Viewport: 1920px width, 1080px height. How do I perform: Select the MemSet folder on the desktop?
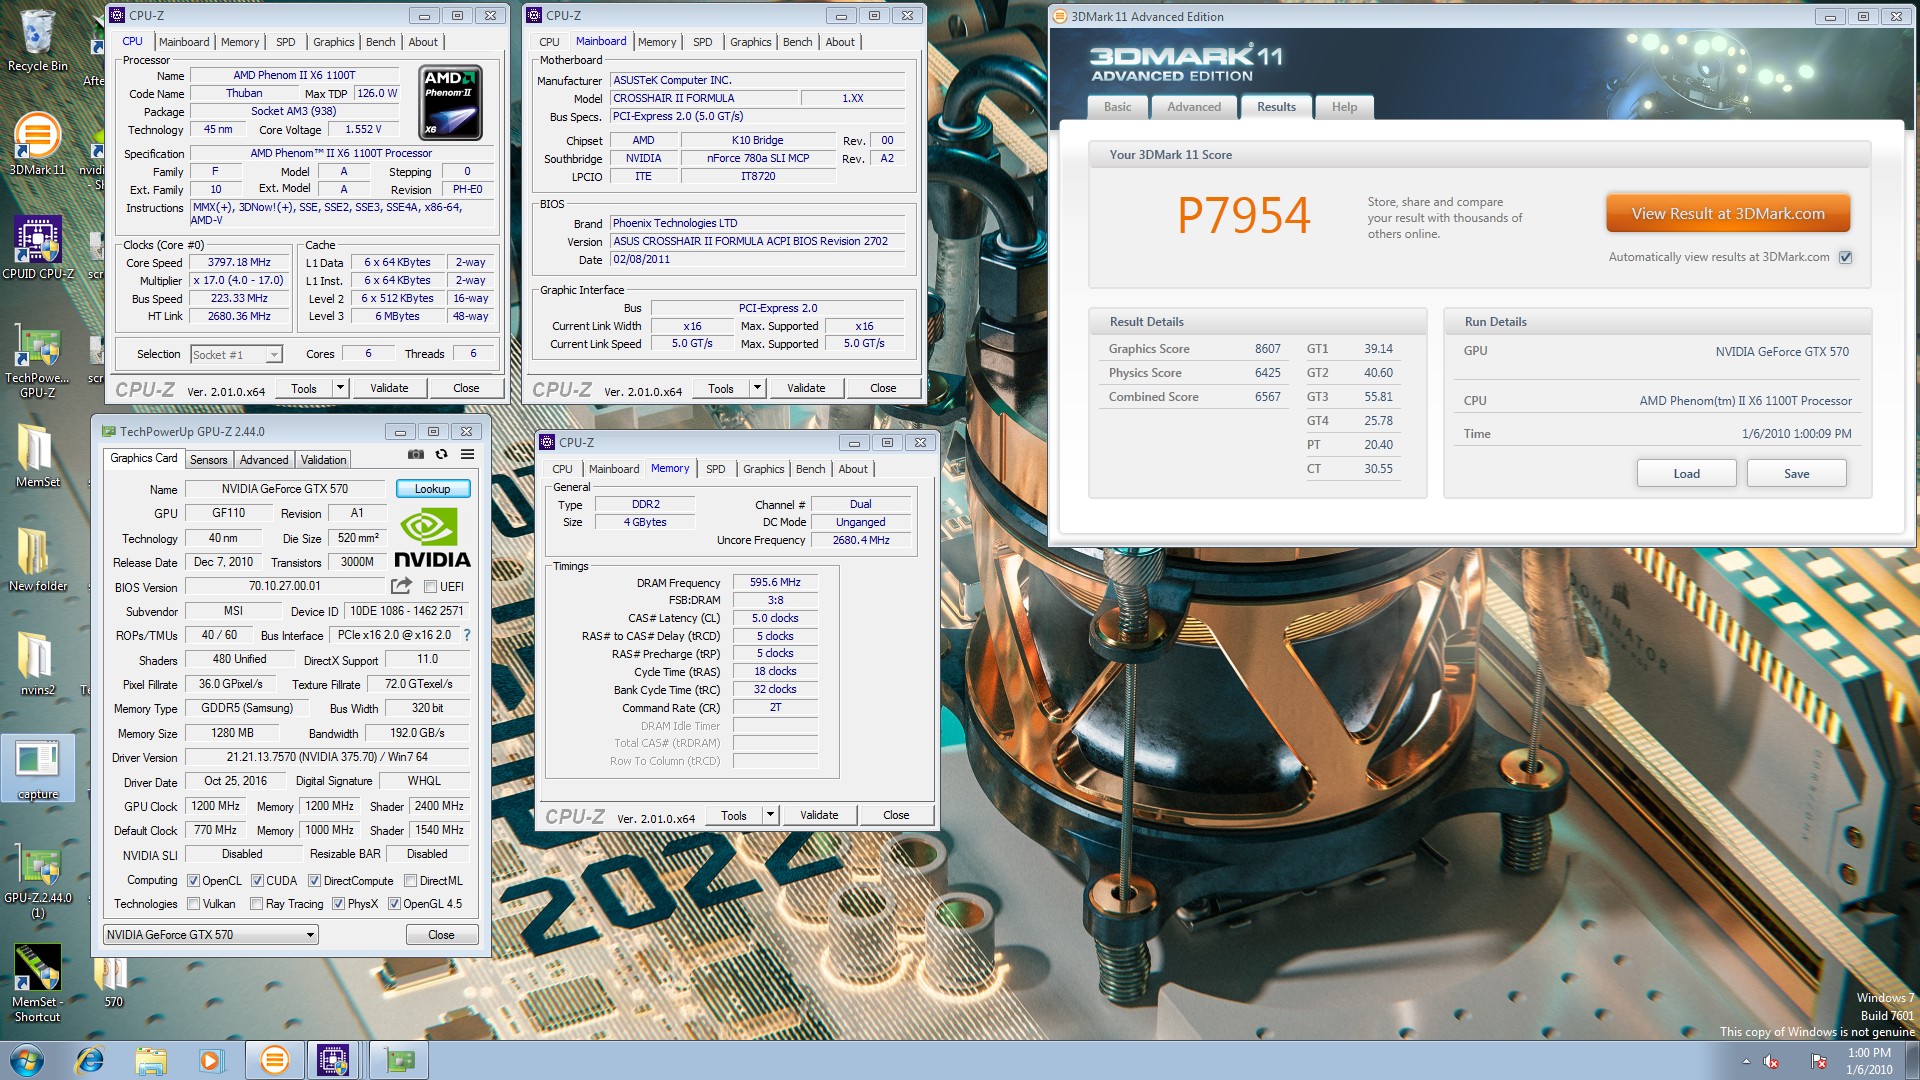pyautogui.click(x=37, y=455)
